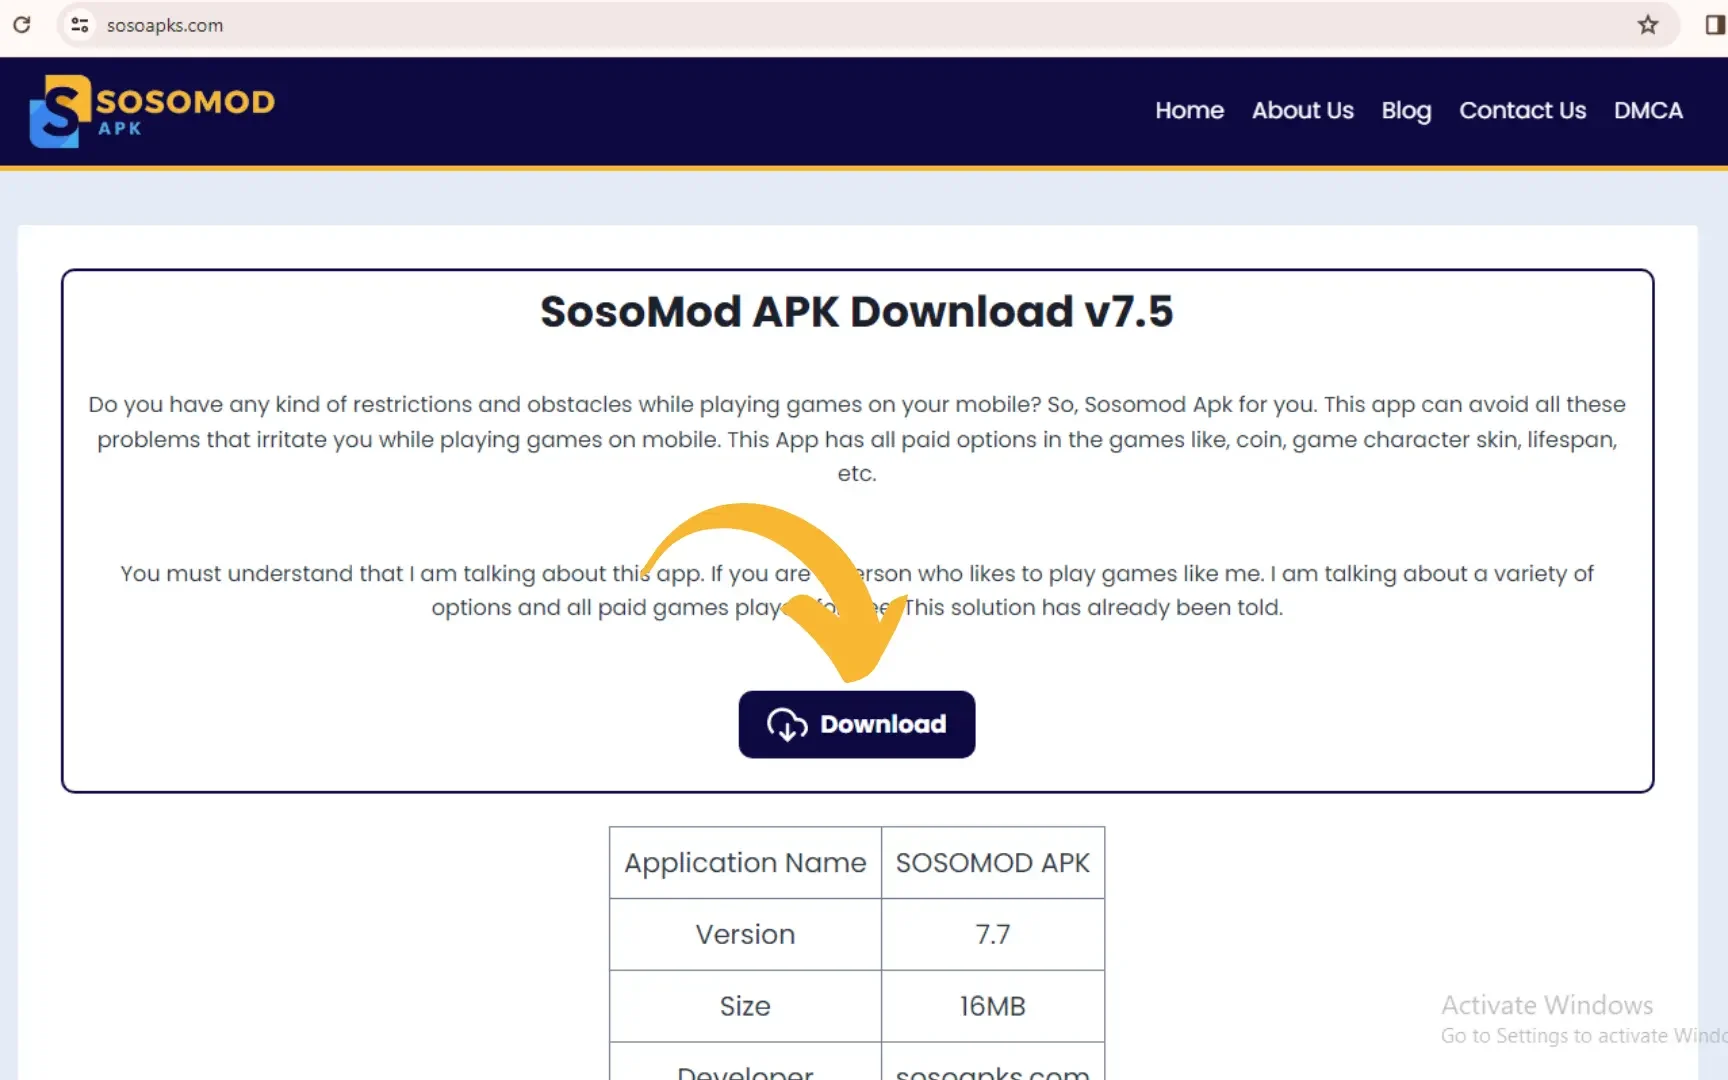The width and height of the screenshot is (1728, 1080).
Task: Select the SosoMod APK Download v7.5 heading
Action: pos(856,312)
